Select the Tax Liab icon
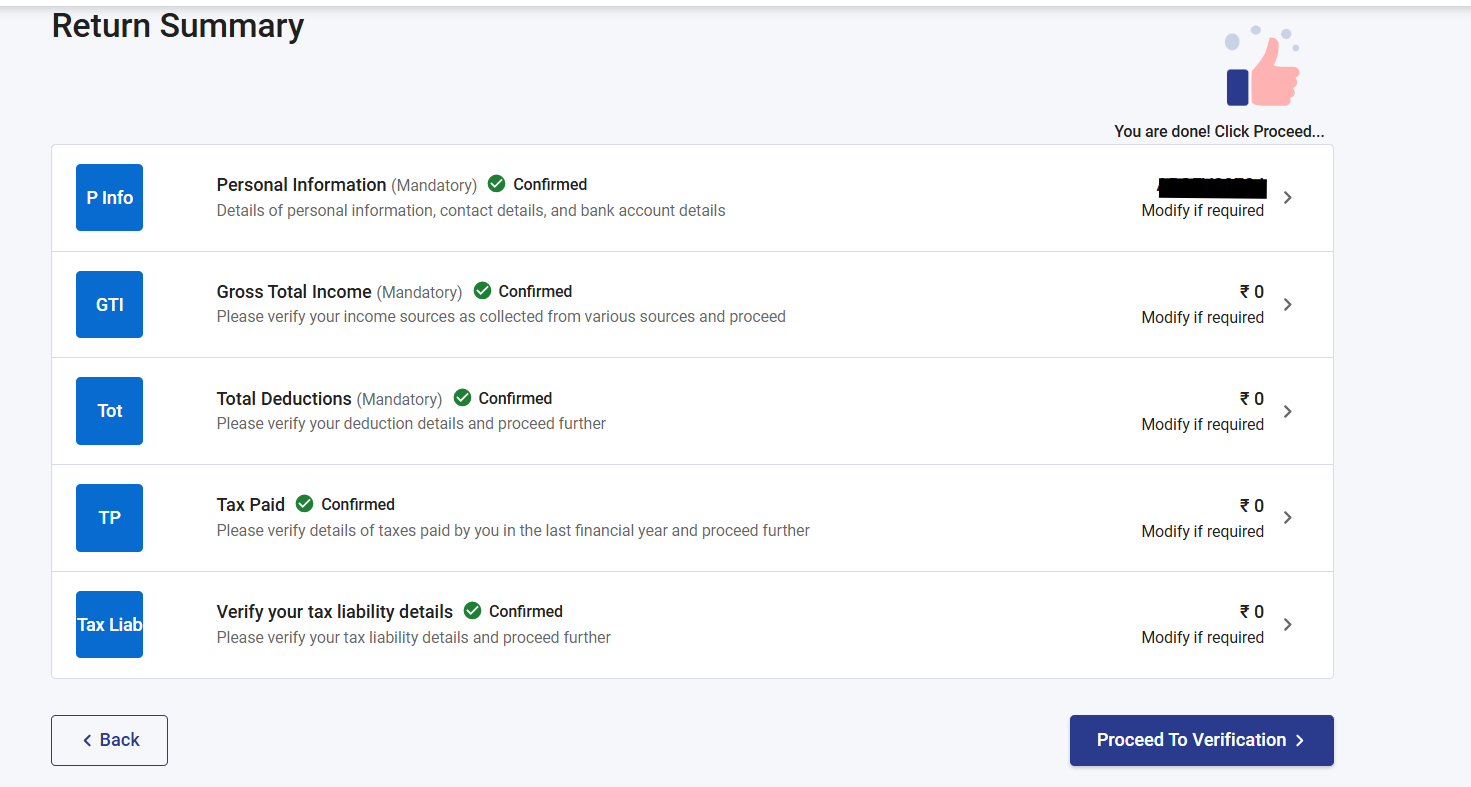The image size is (1471, 787). point(109,624)
